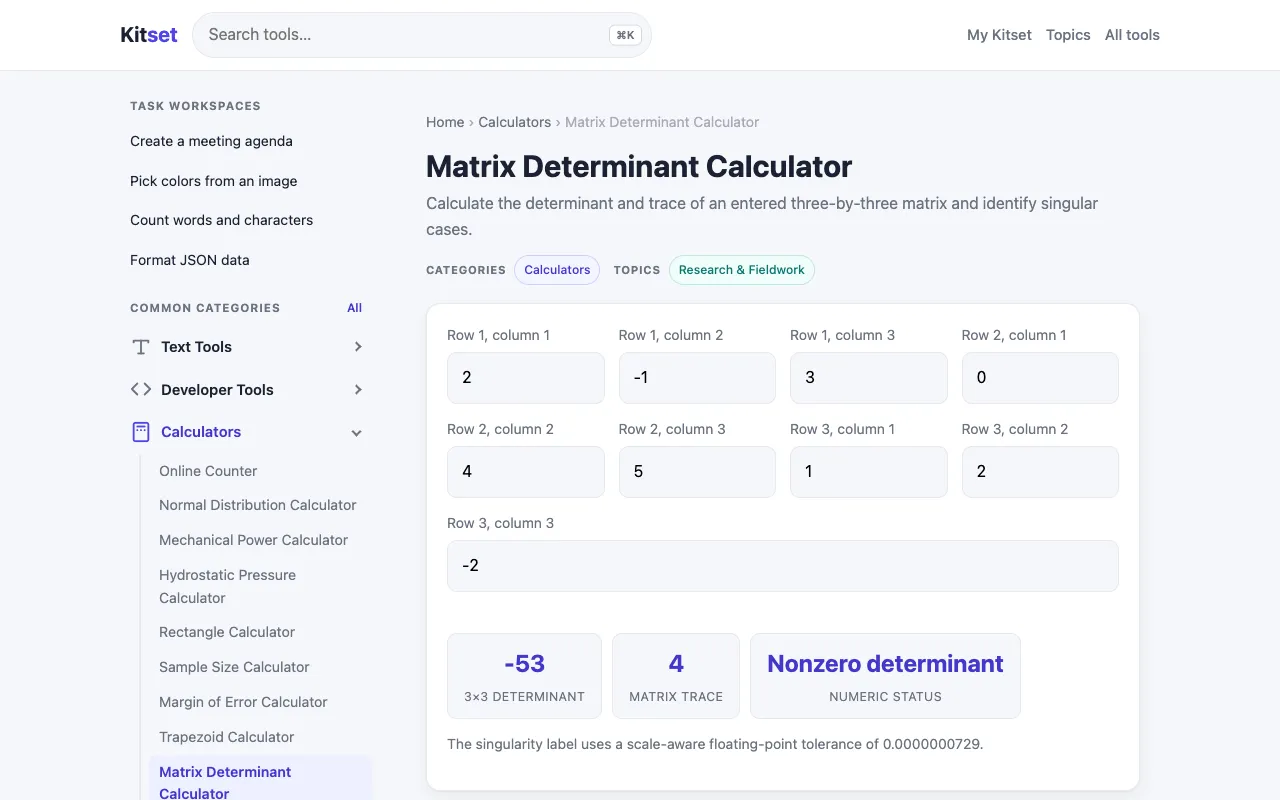Open My Kitset from the top navigation
This screenshot has height=800, width=1280.
pos(999,35)
